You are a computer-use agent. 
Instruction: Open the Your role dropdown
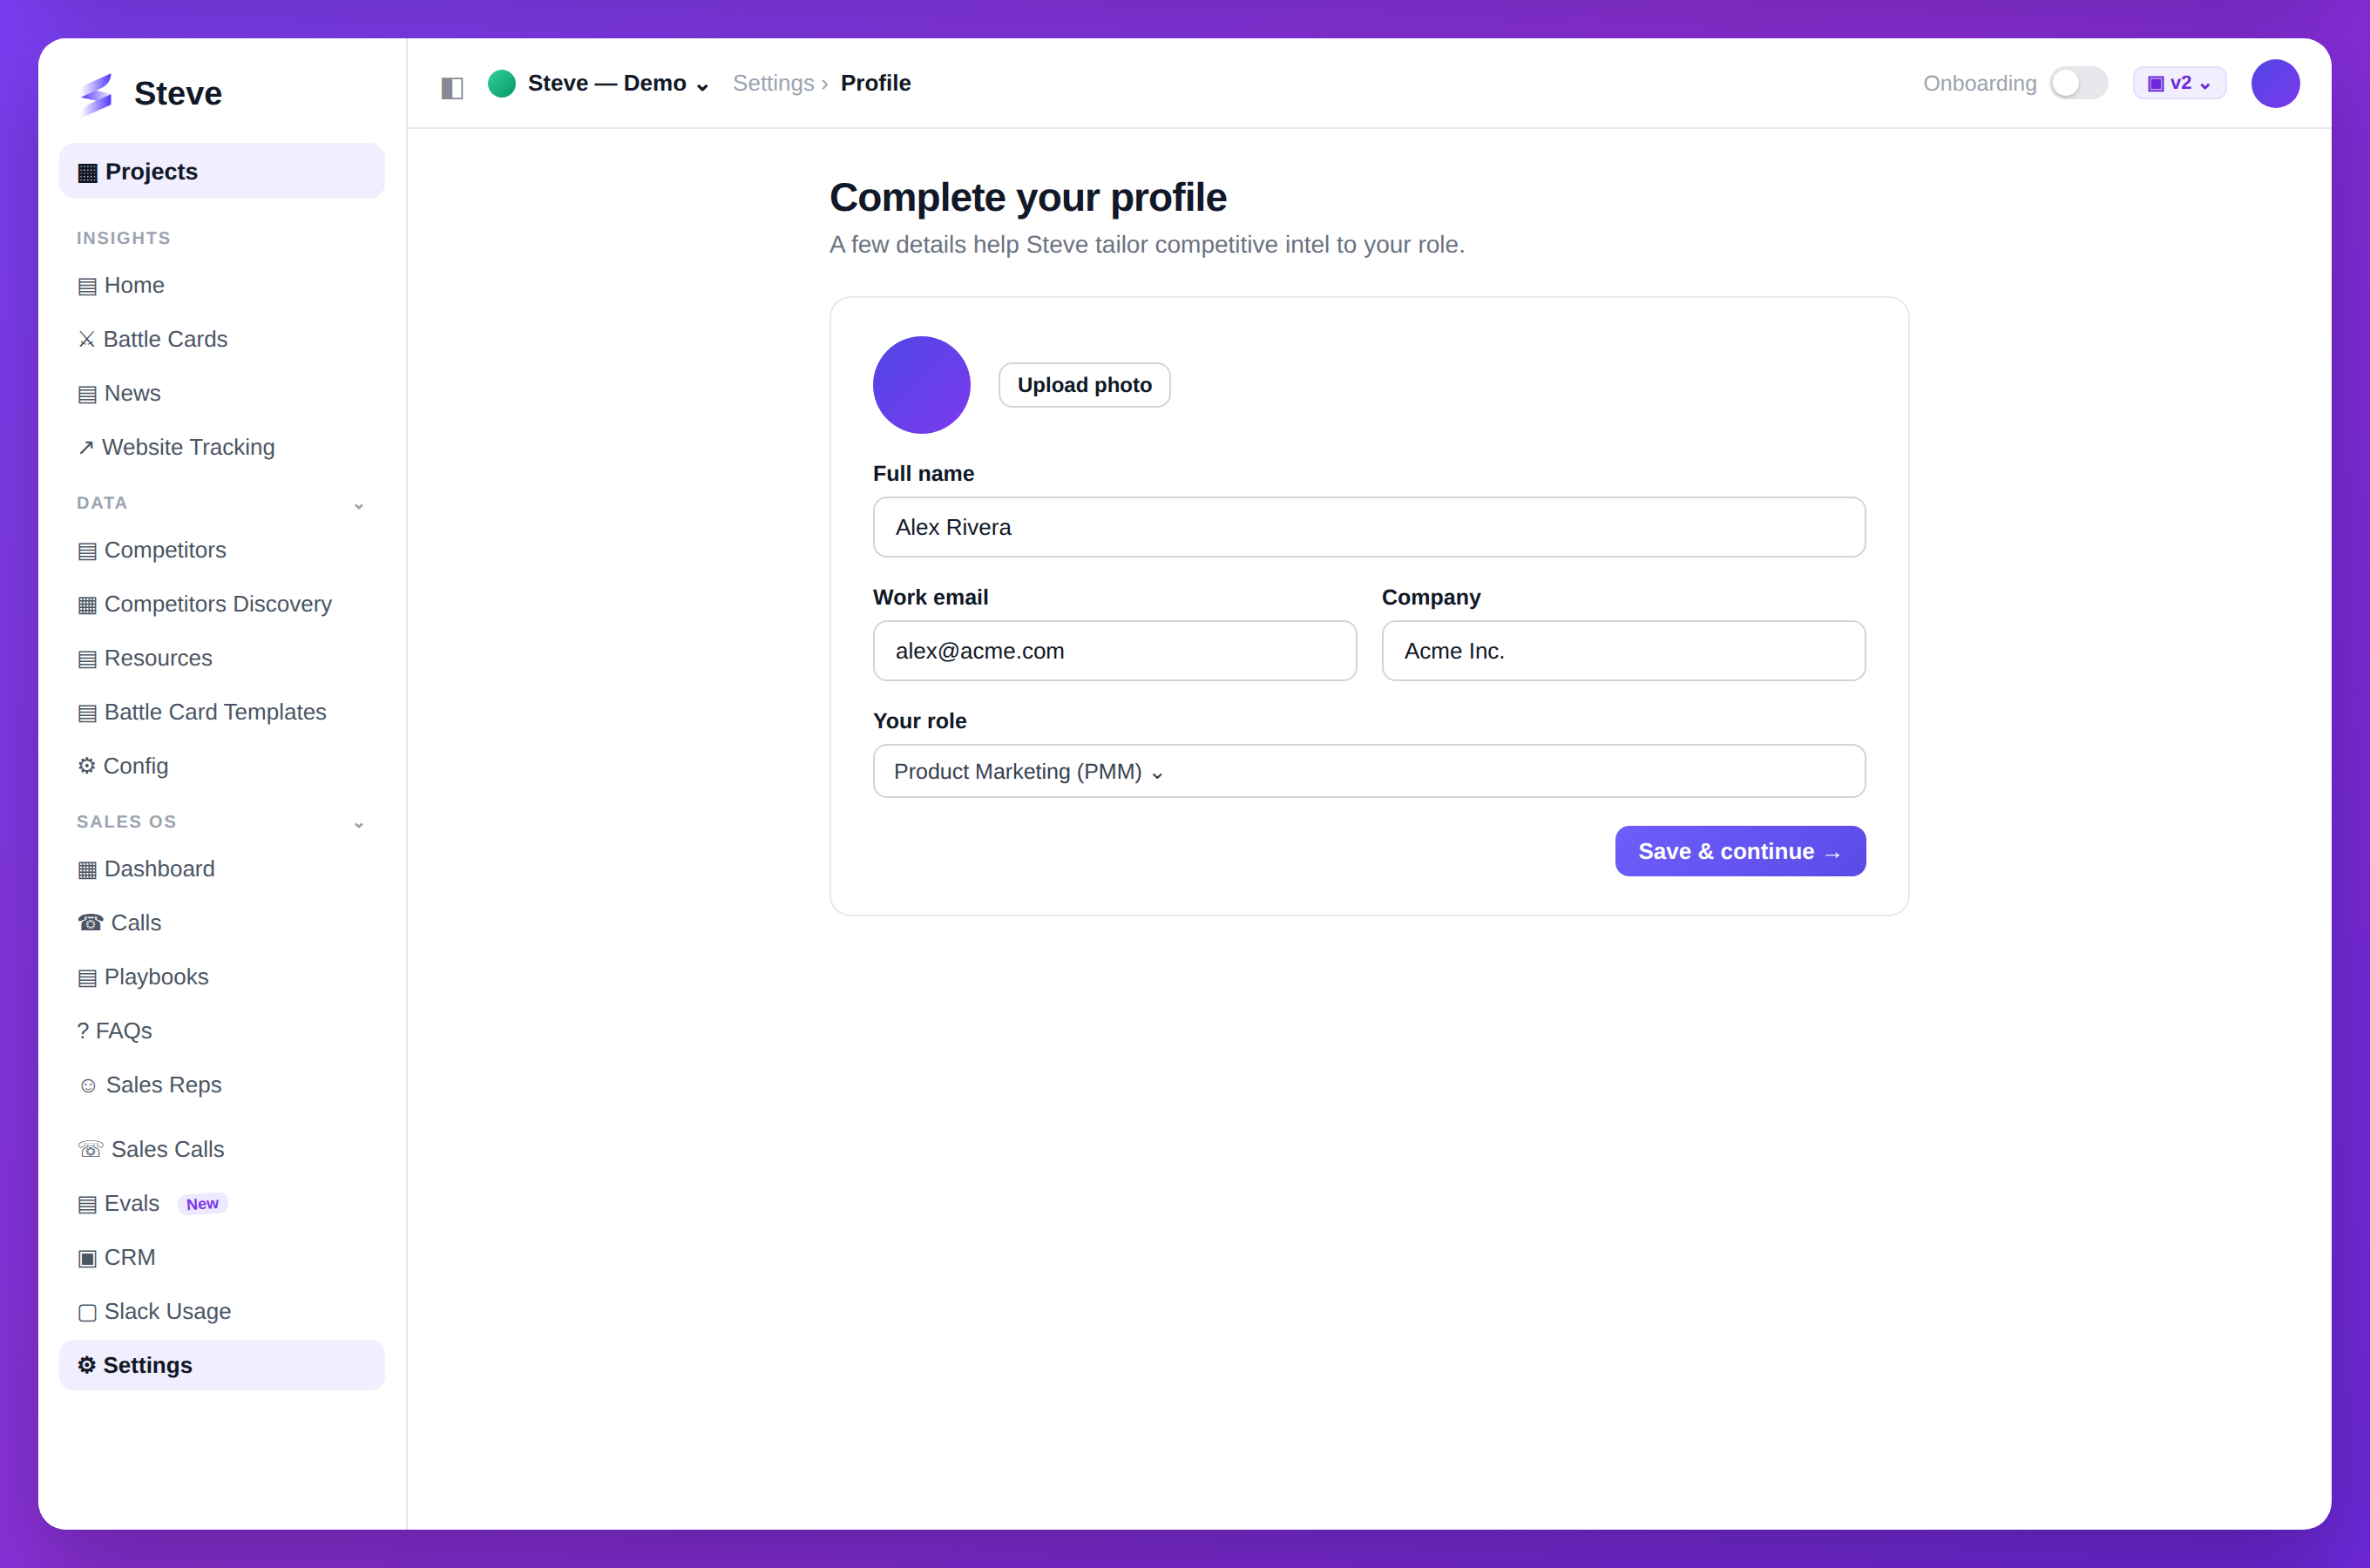tap(1369, 771)
